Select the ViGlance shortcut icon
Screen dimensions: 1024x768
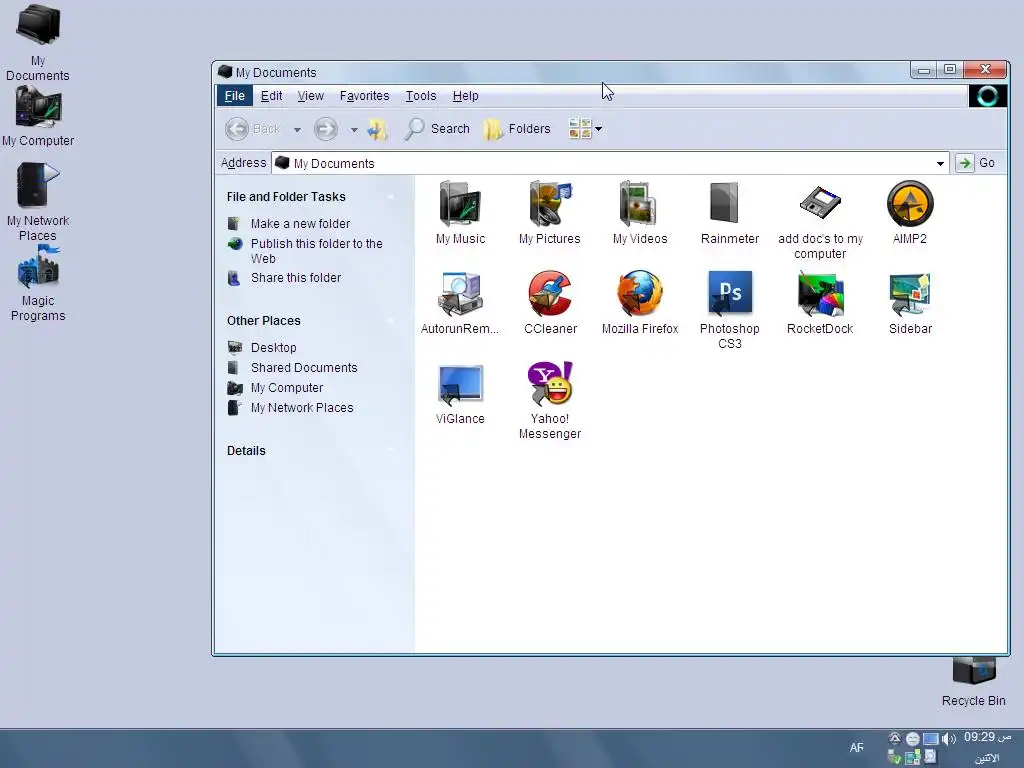pos(460,384)
